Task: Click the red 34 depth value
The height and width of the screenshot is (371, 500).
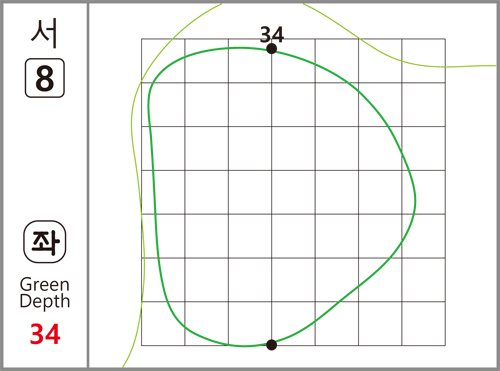Action: 45,334
